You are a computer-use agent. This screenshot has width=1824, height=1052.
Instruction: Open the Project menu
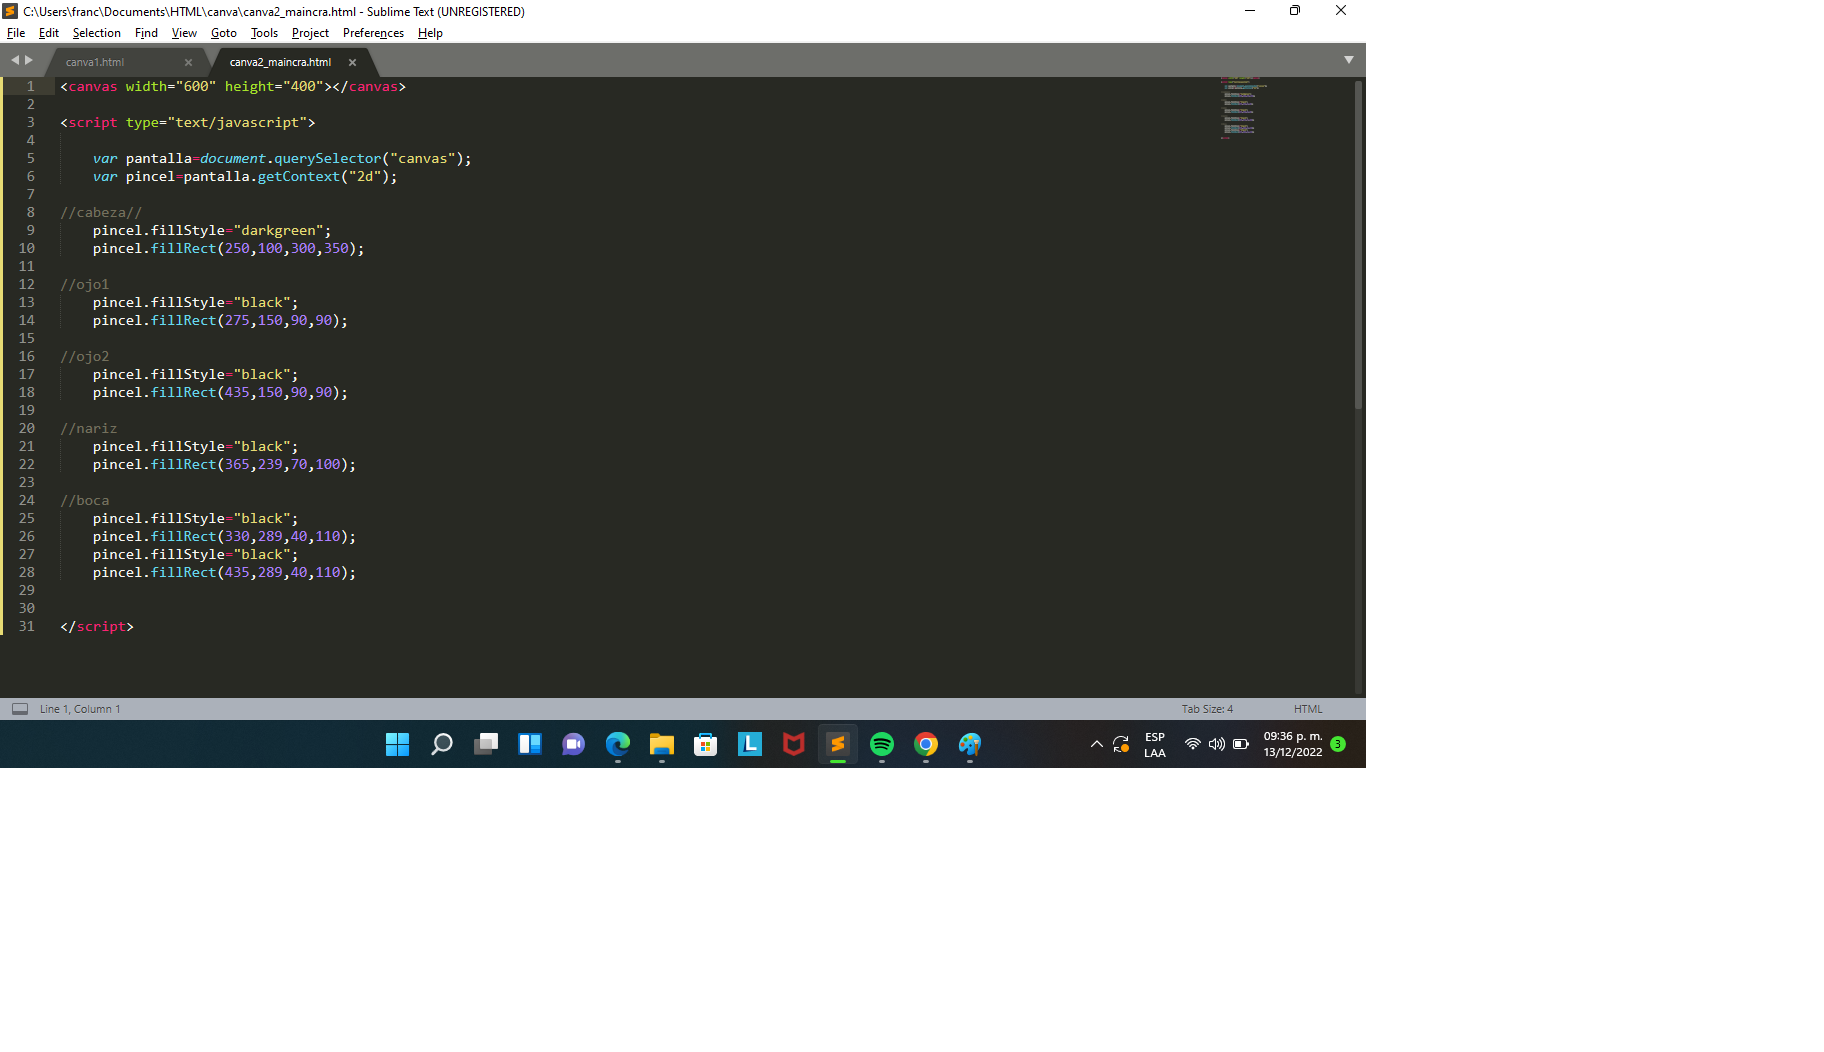point(310,33)
